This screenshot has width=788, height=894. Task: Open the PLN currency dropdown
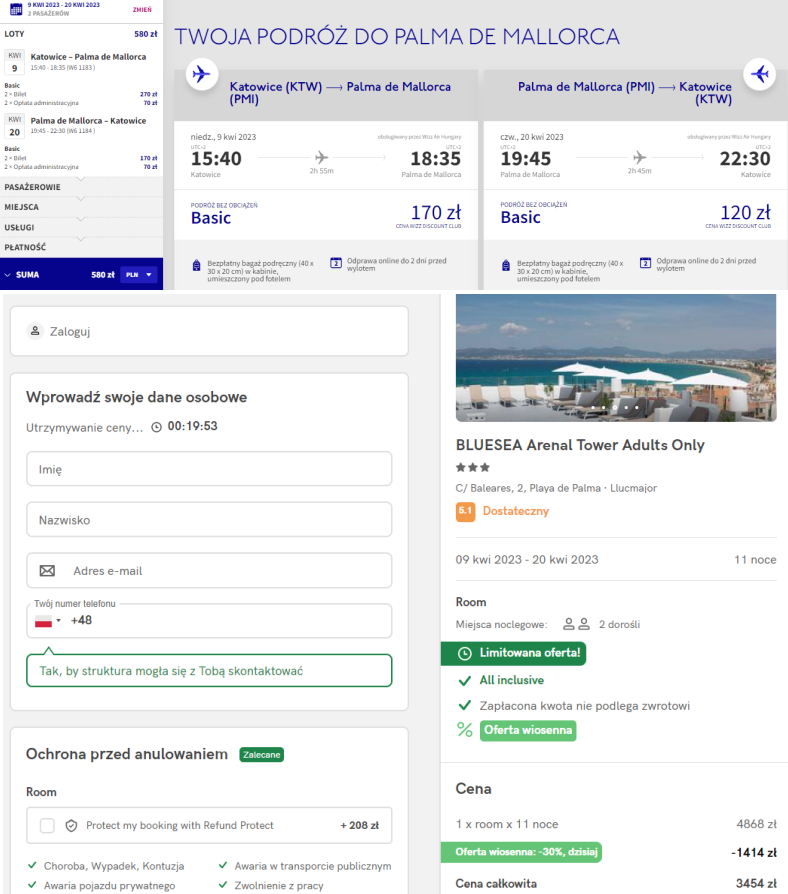tap(138, 274)
